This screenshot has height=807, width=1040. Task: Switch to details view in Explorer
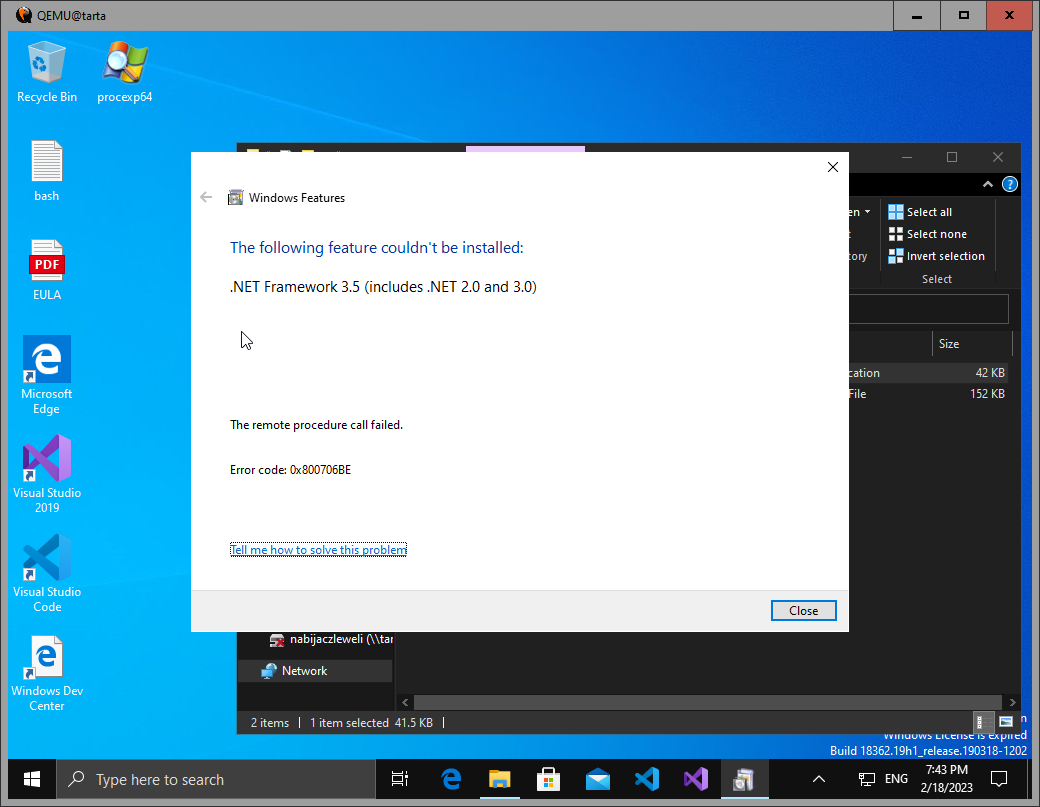(985, 722)
